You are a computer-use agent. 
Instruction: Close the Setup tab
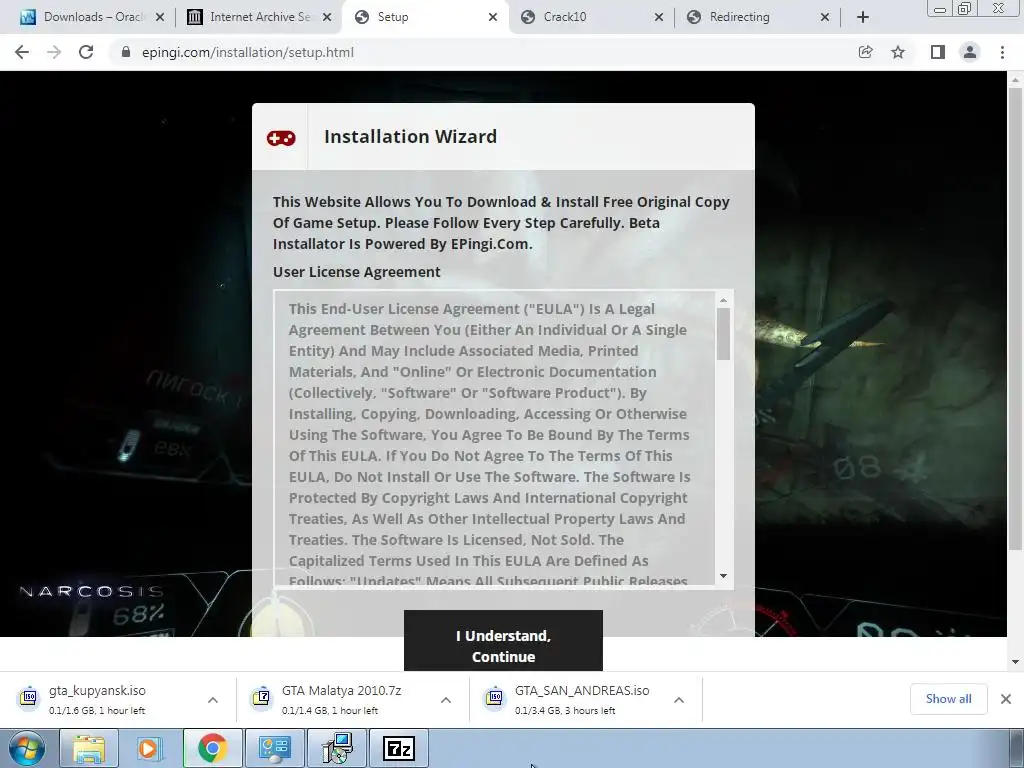tap(493, 17)
